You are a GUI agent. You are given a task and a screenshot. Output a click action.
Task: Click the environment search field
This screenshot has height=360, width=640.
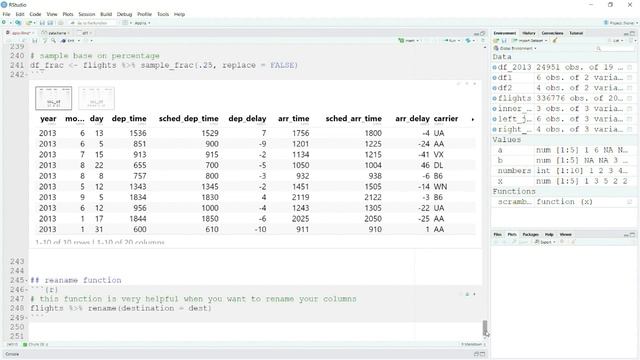pos(616,48)
